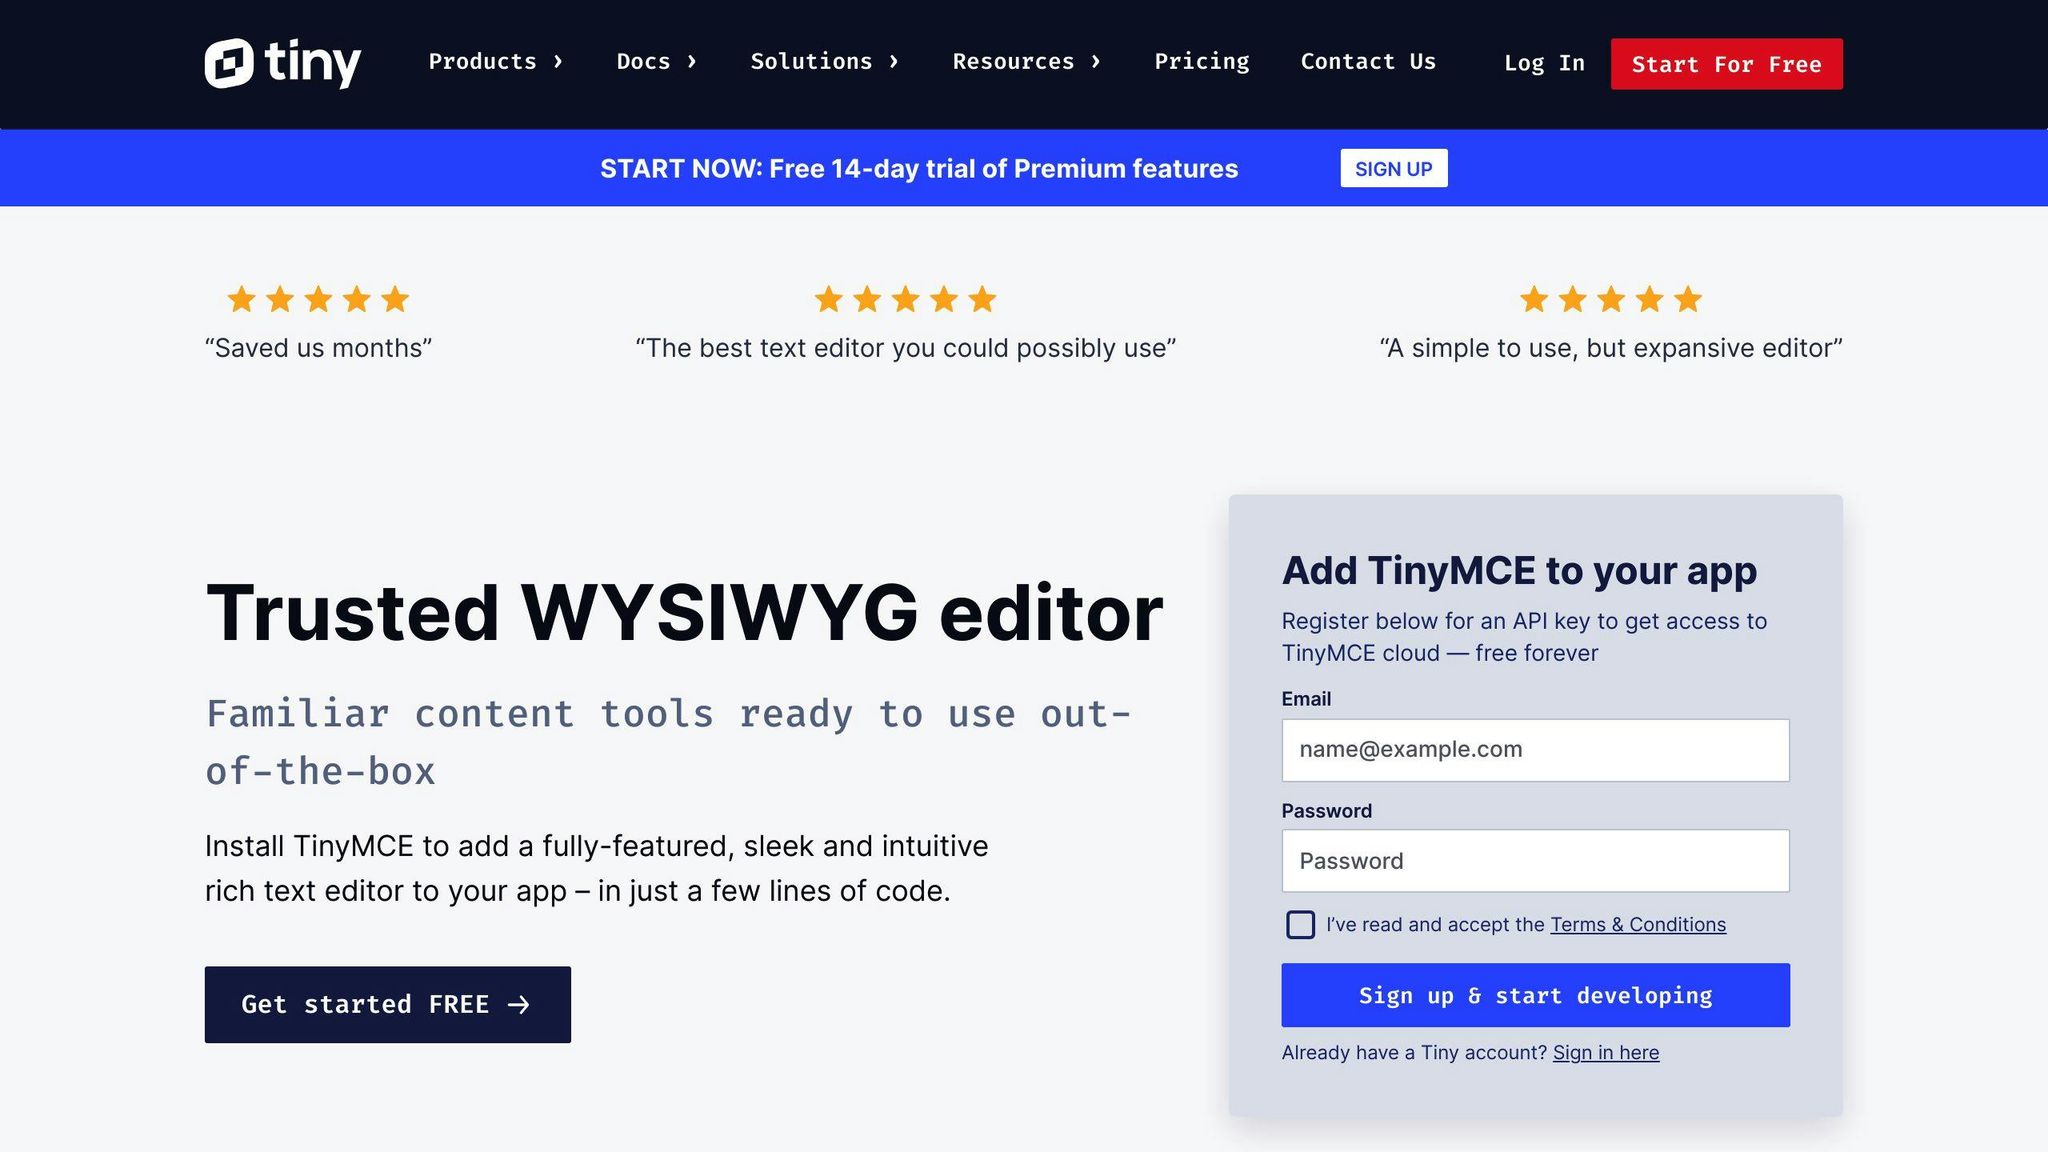Click Sign up & start developing button

point(1535,995)
